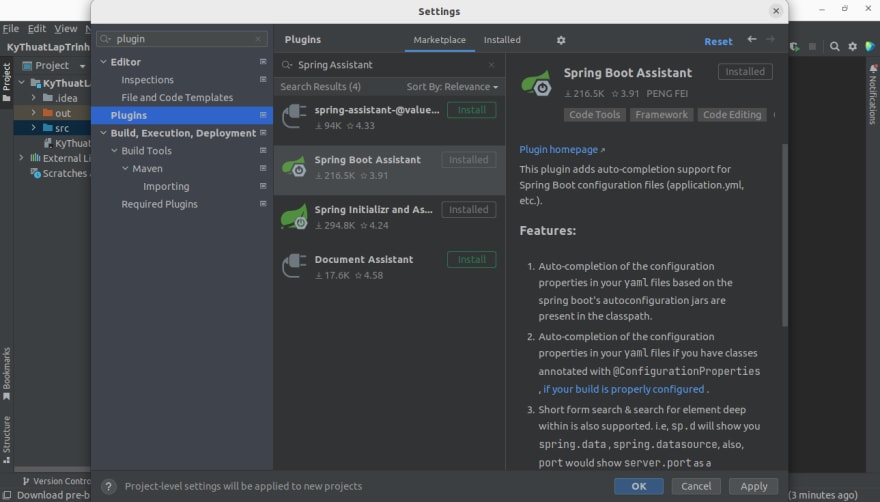Viewport: 880px width, 502px height.
Task: Open the Sort By Relevance dropdown
Action: [452, 87]
